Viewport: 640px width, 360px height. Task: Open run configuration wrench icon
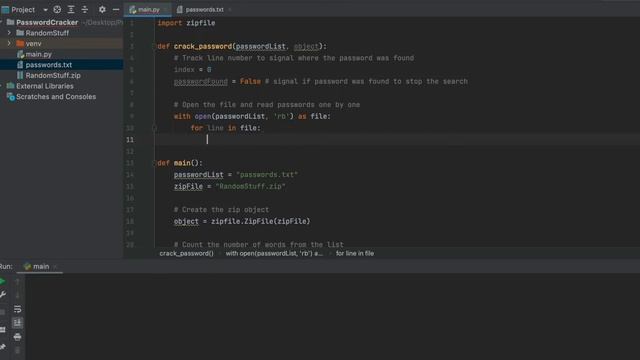click(3, 294)
